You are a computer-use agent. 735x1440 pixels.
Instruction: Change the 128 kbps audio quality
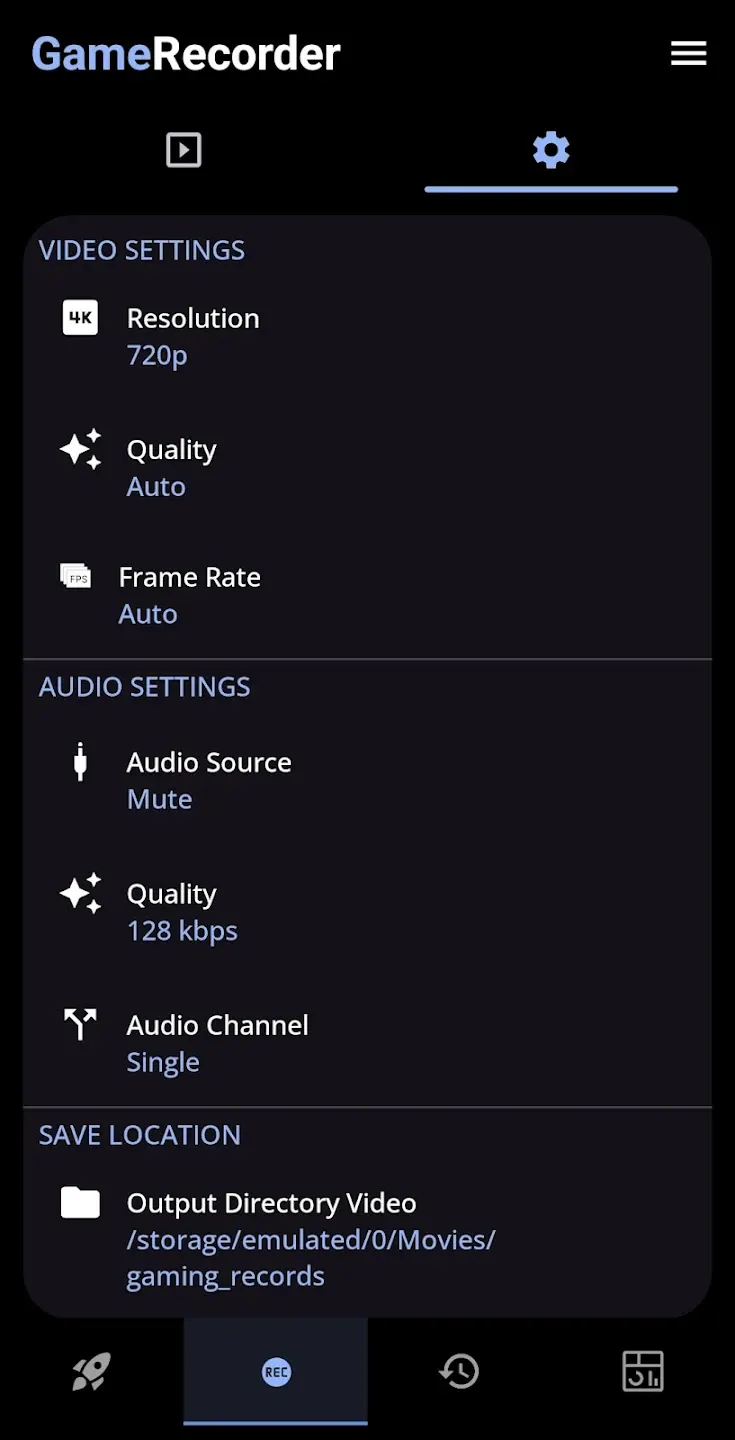coord(182,912)
